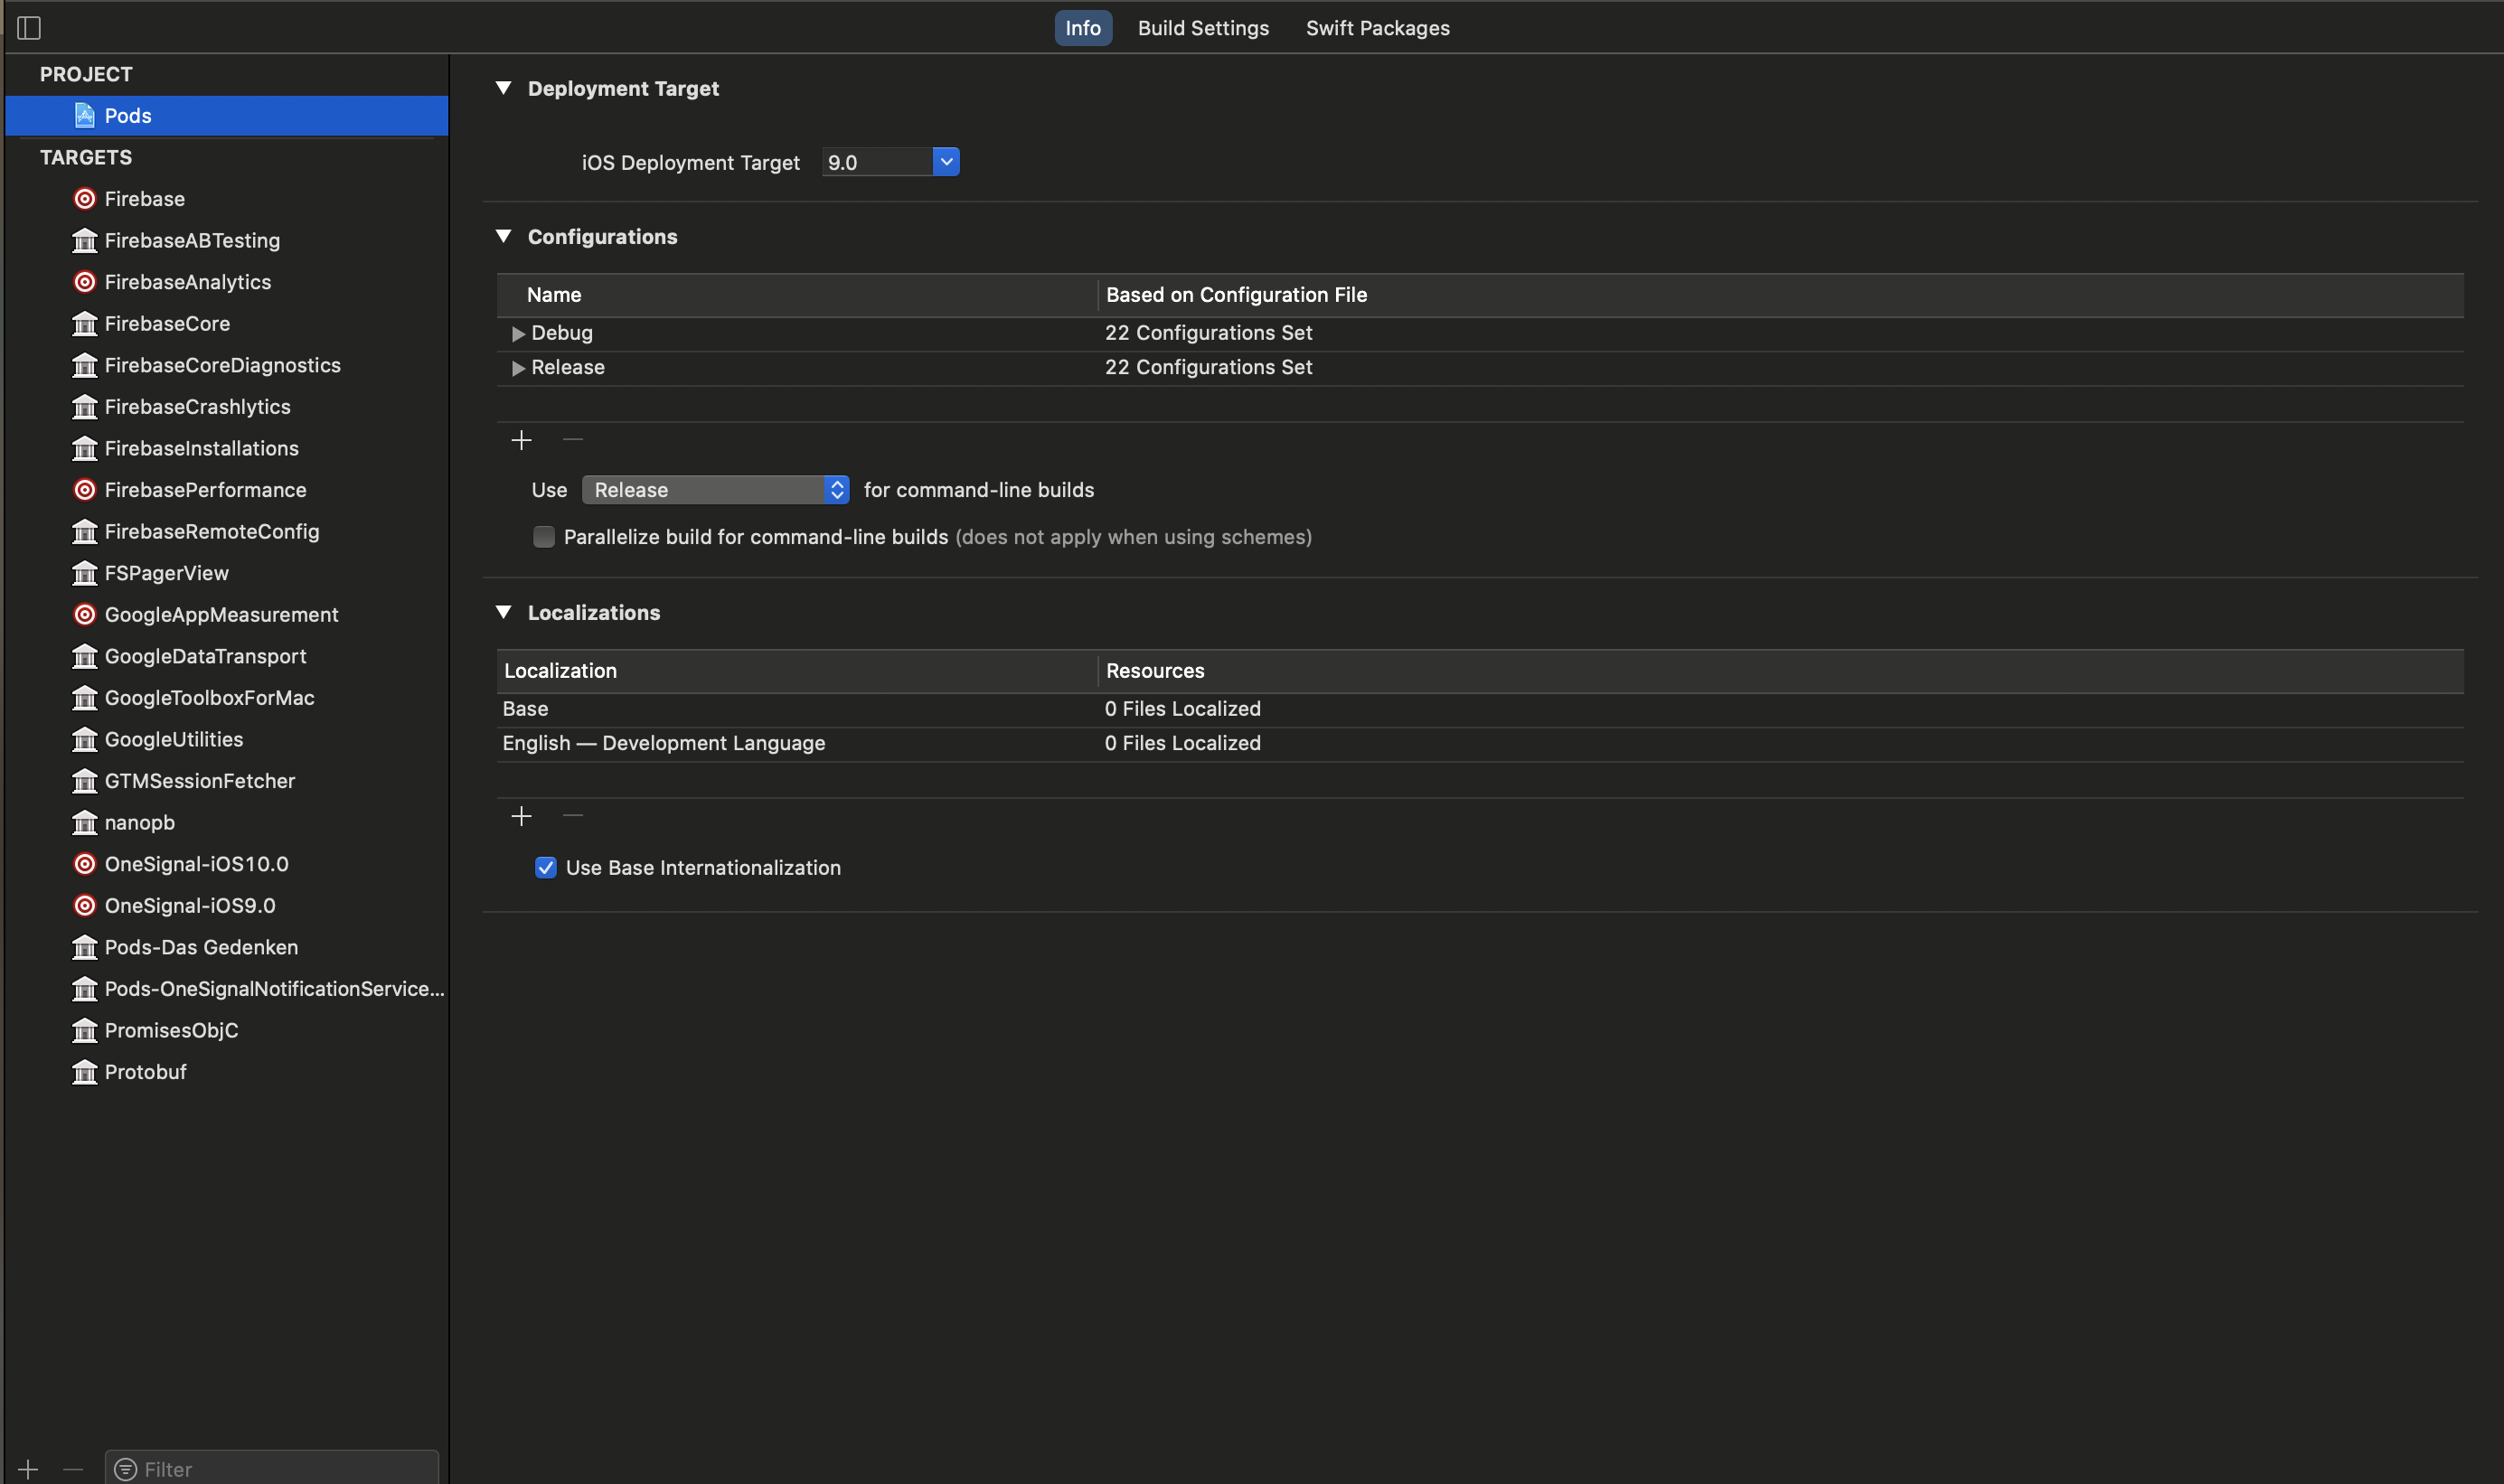Click the Name column header
Screen dimensions: 2504x1484
coord(797,295)
